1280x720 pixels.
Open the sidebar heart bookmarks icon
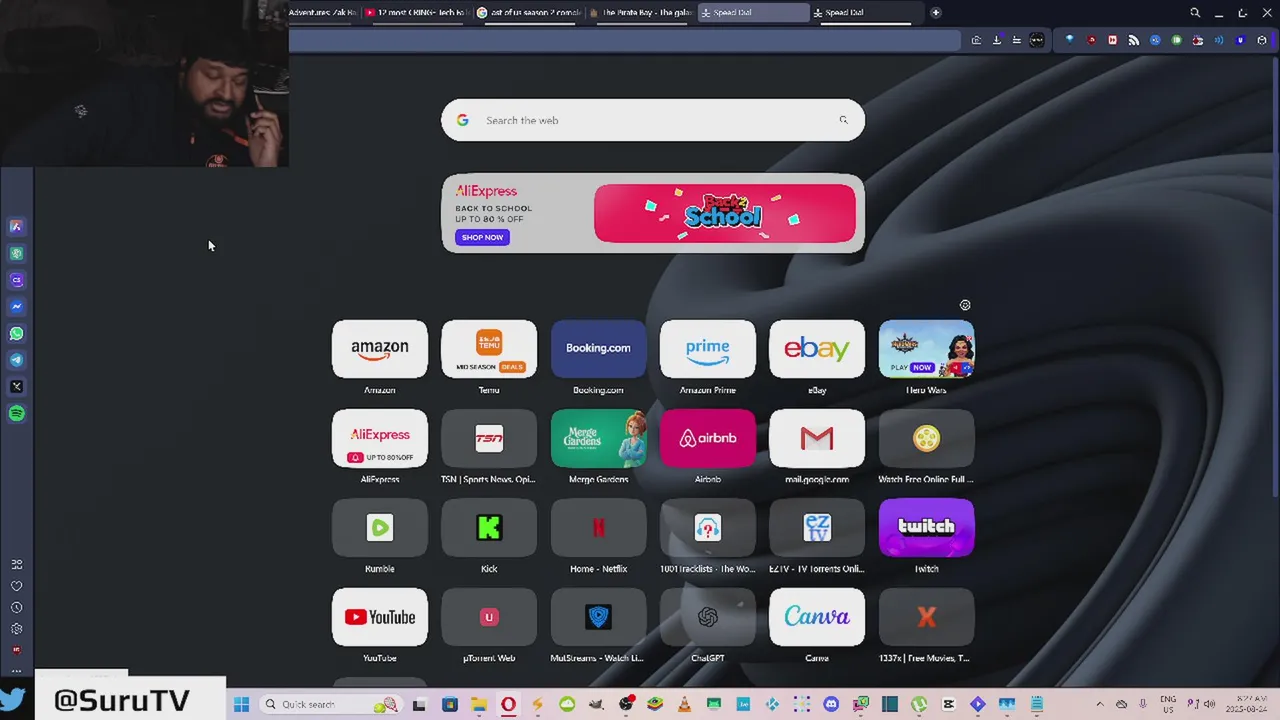pos(16,586)
